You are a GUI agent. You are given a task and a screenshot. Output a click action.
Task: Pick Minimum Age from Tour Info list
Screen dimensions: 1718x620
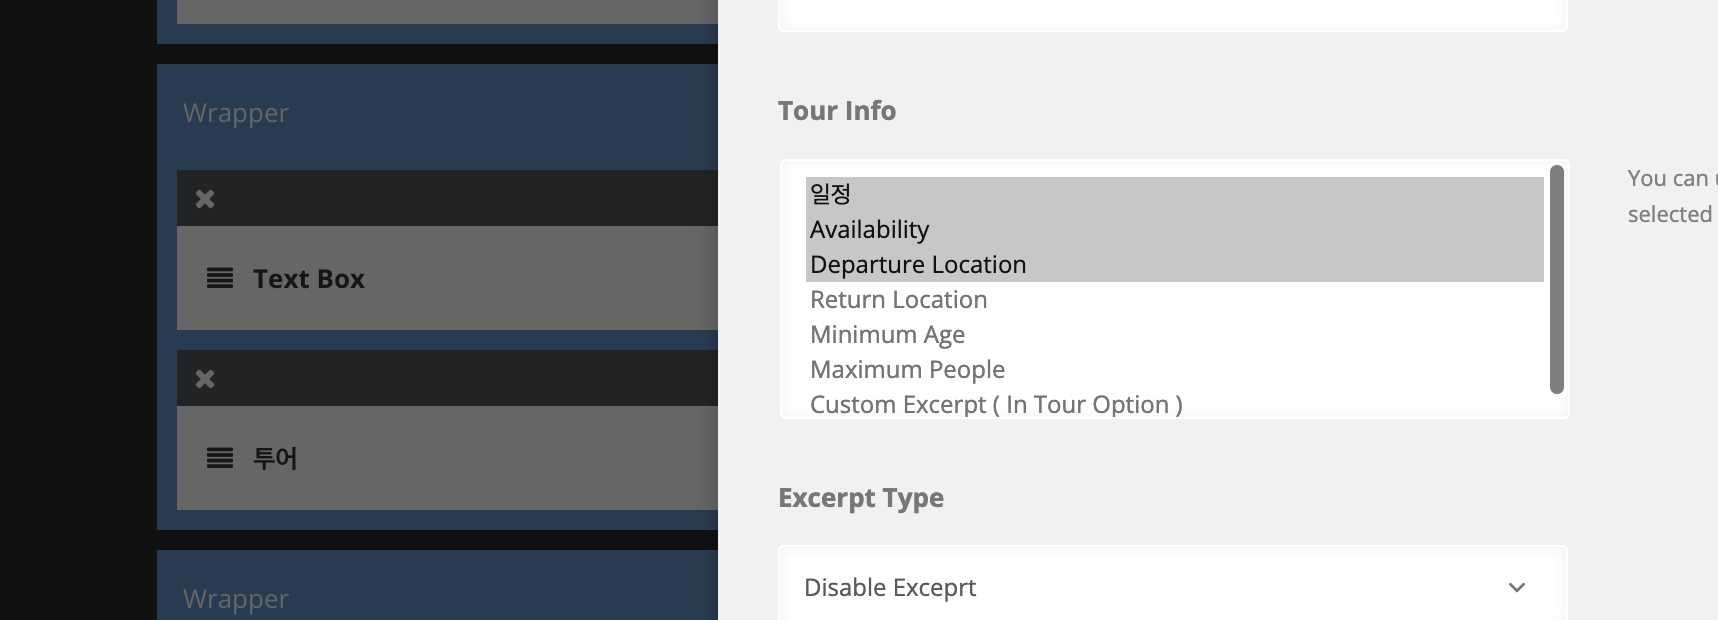click(x=887, y=335)
